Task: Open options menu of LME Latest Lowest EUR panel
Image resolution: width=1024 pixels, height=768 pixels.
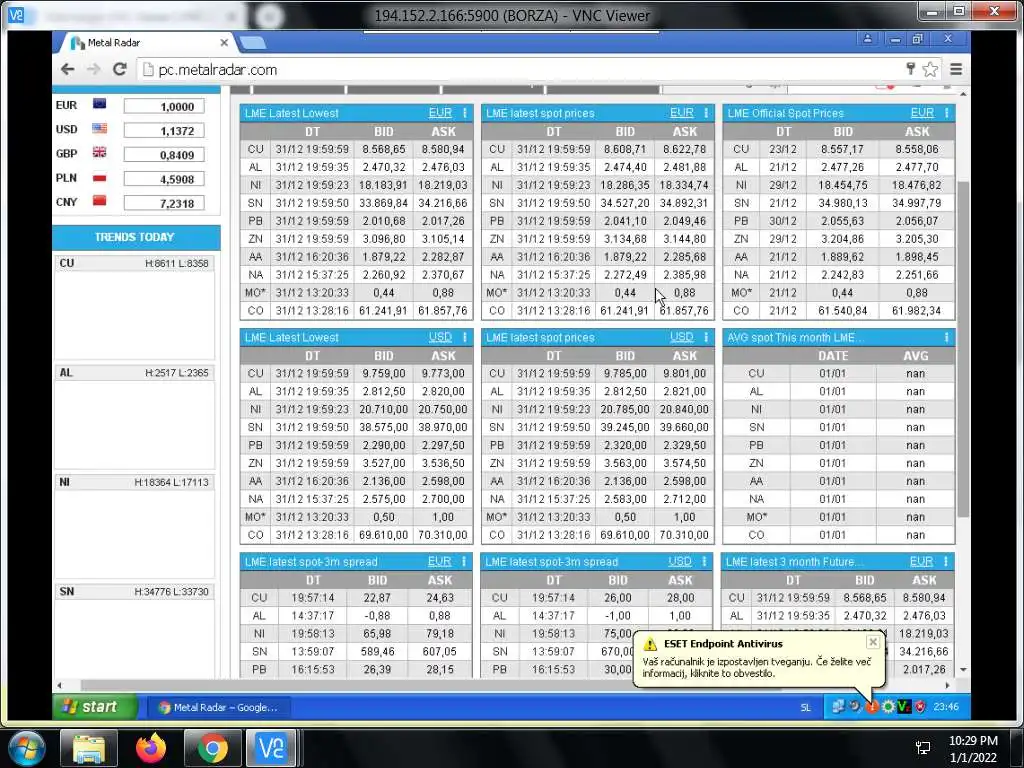Action: coord(465,113)
